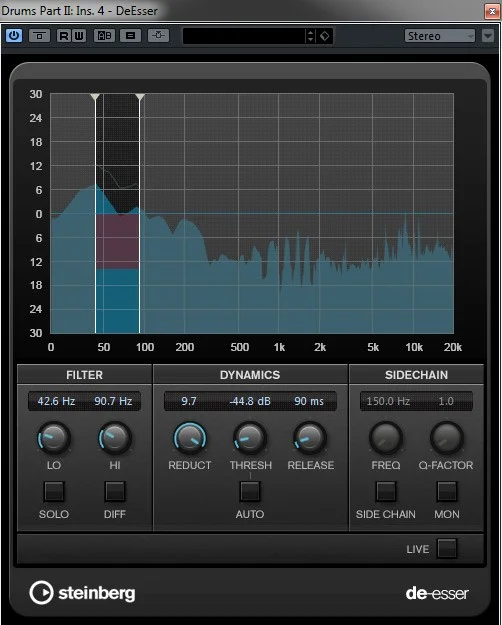Click the 500 frequency axis label
502x625 pixels.
pos(240,347)
